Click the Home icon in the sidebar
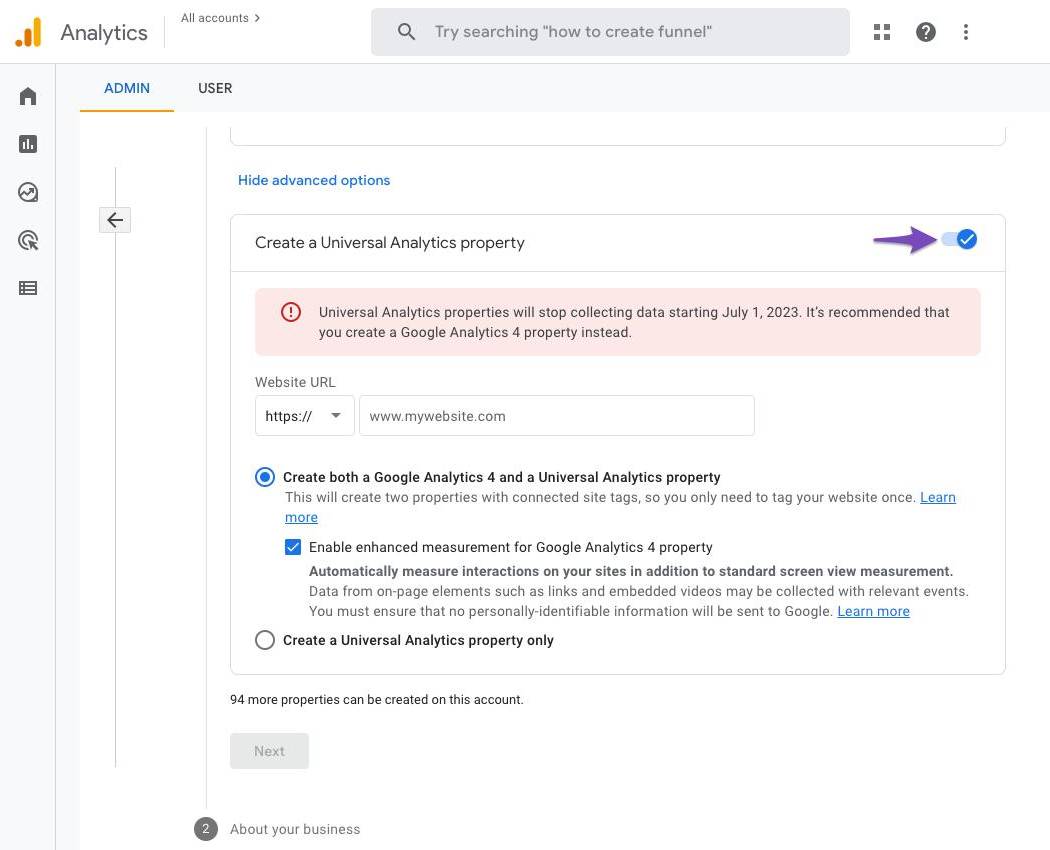1050x850 pixels. point(28,96)
